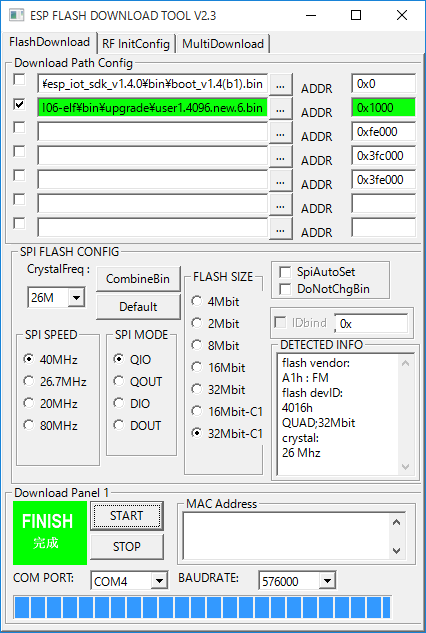This screenshot has width=426, height=633.
Task: Select 80MHz SPI speed
Action: click(x=29, y=425)
